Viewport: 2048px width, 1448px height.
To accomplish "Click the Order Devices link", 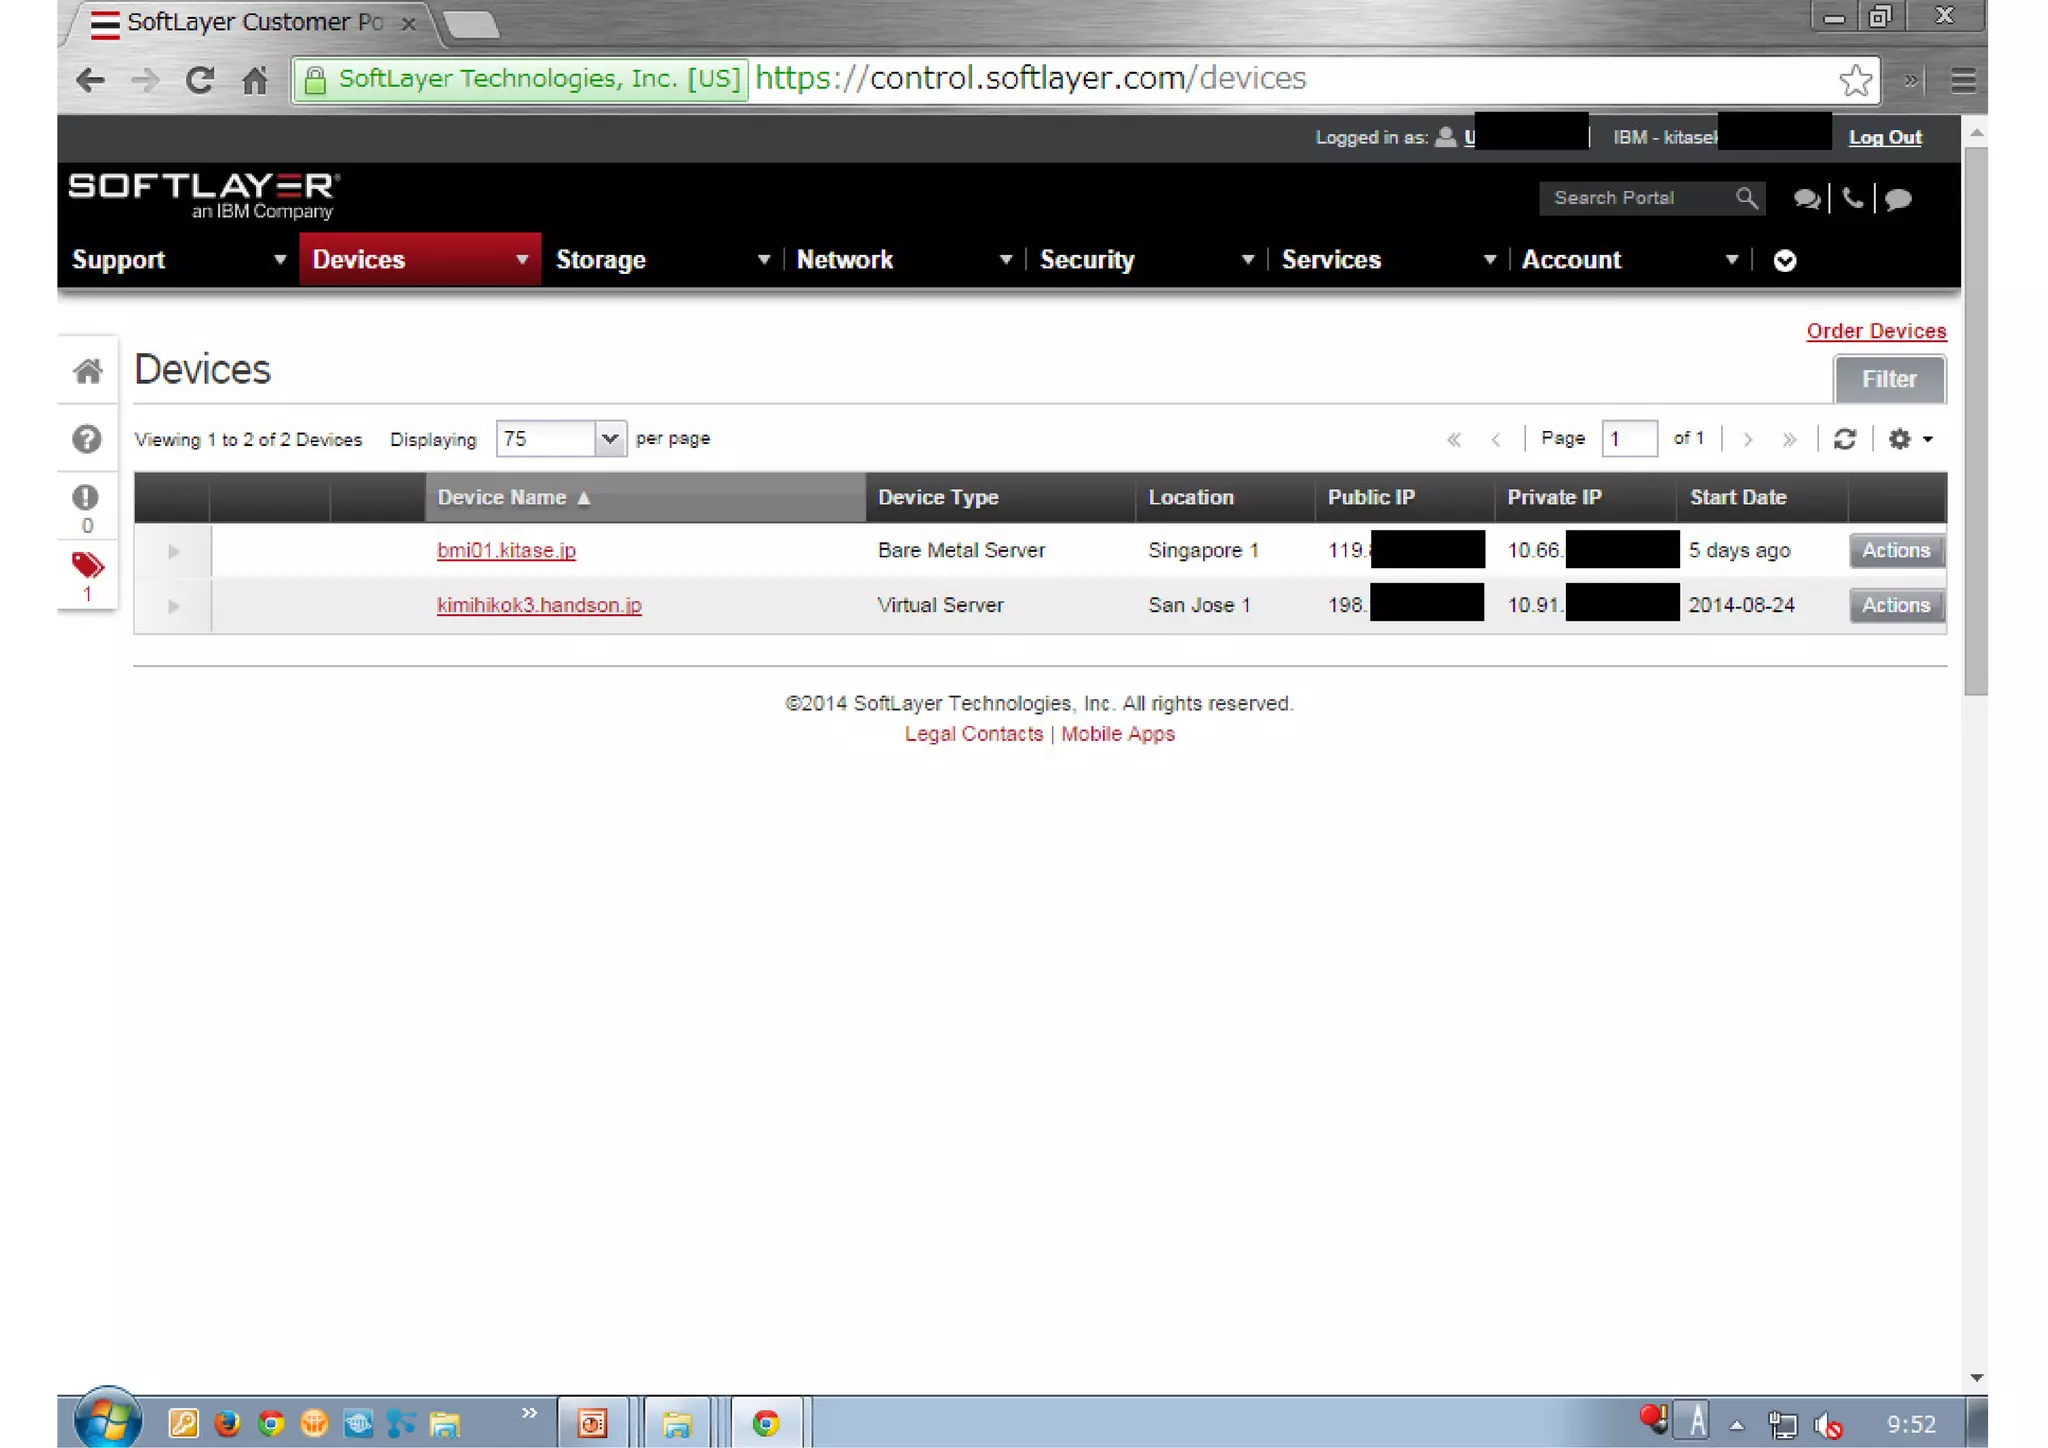I will (1875, 331).
